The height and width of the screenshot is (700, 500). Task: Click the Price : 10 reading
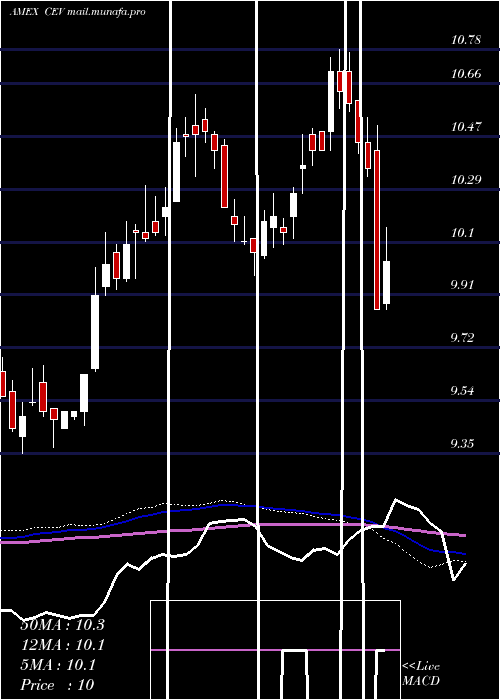coord(57,685)
